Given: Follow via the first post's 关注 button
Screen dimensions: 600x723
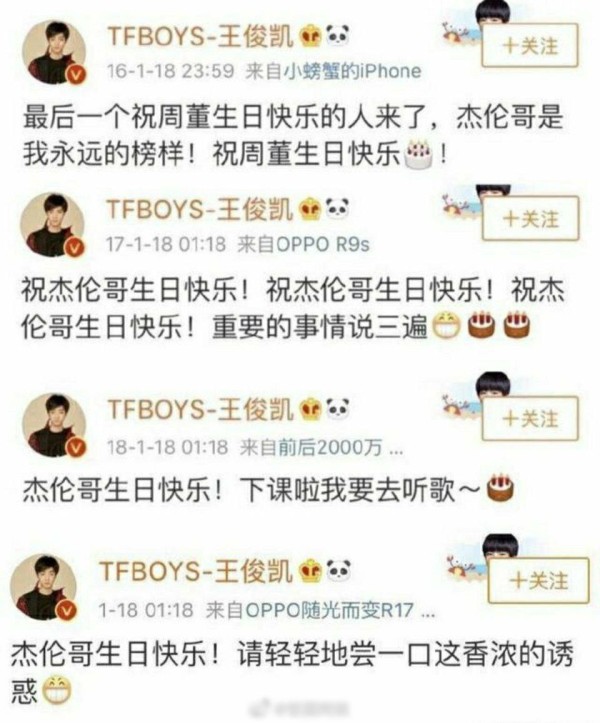Looking at the screenshot, I should [529, 46].
